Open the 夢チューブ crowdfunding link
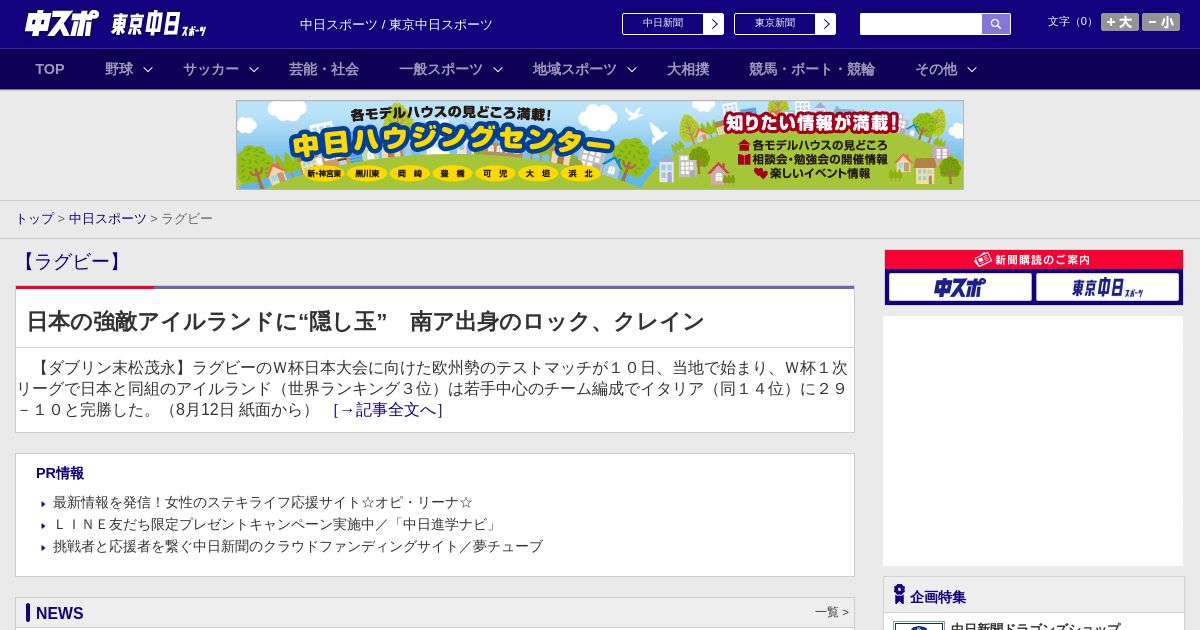 (x=298, y=546)
